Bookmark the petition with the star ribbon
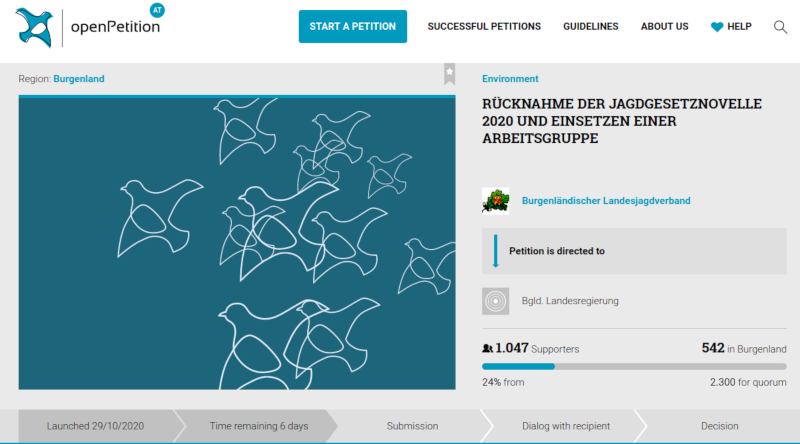This screenshot has width=800, height=444. pos(449,73)
